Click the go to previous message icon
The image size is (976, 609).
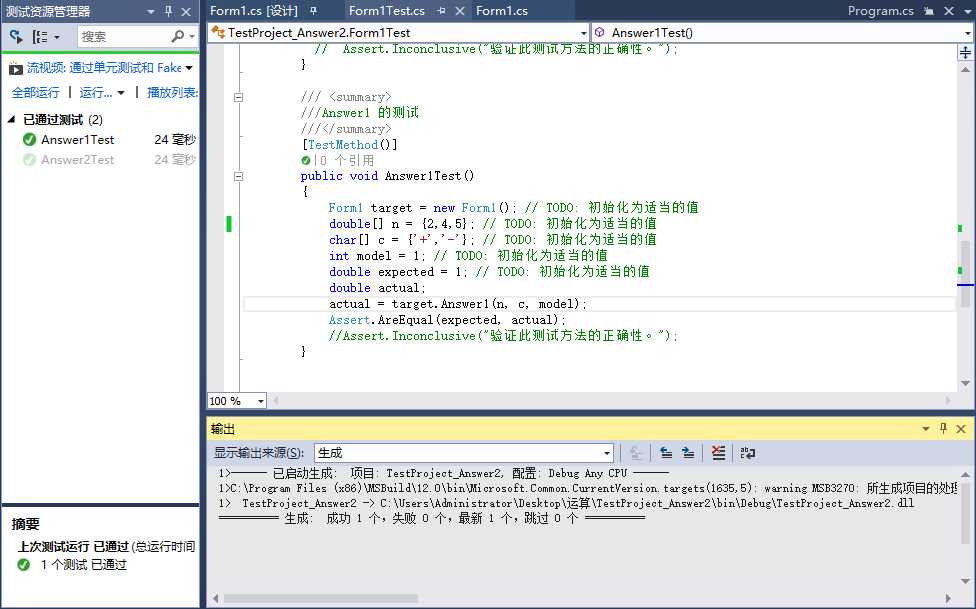[665, 453]
